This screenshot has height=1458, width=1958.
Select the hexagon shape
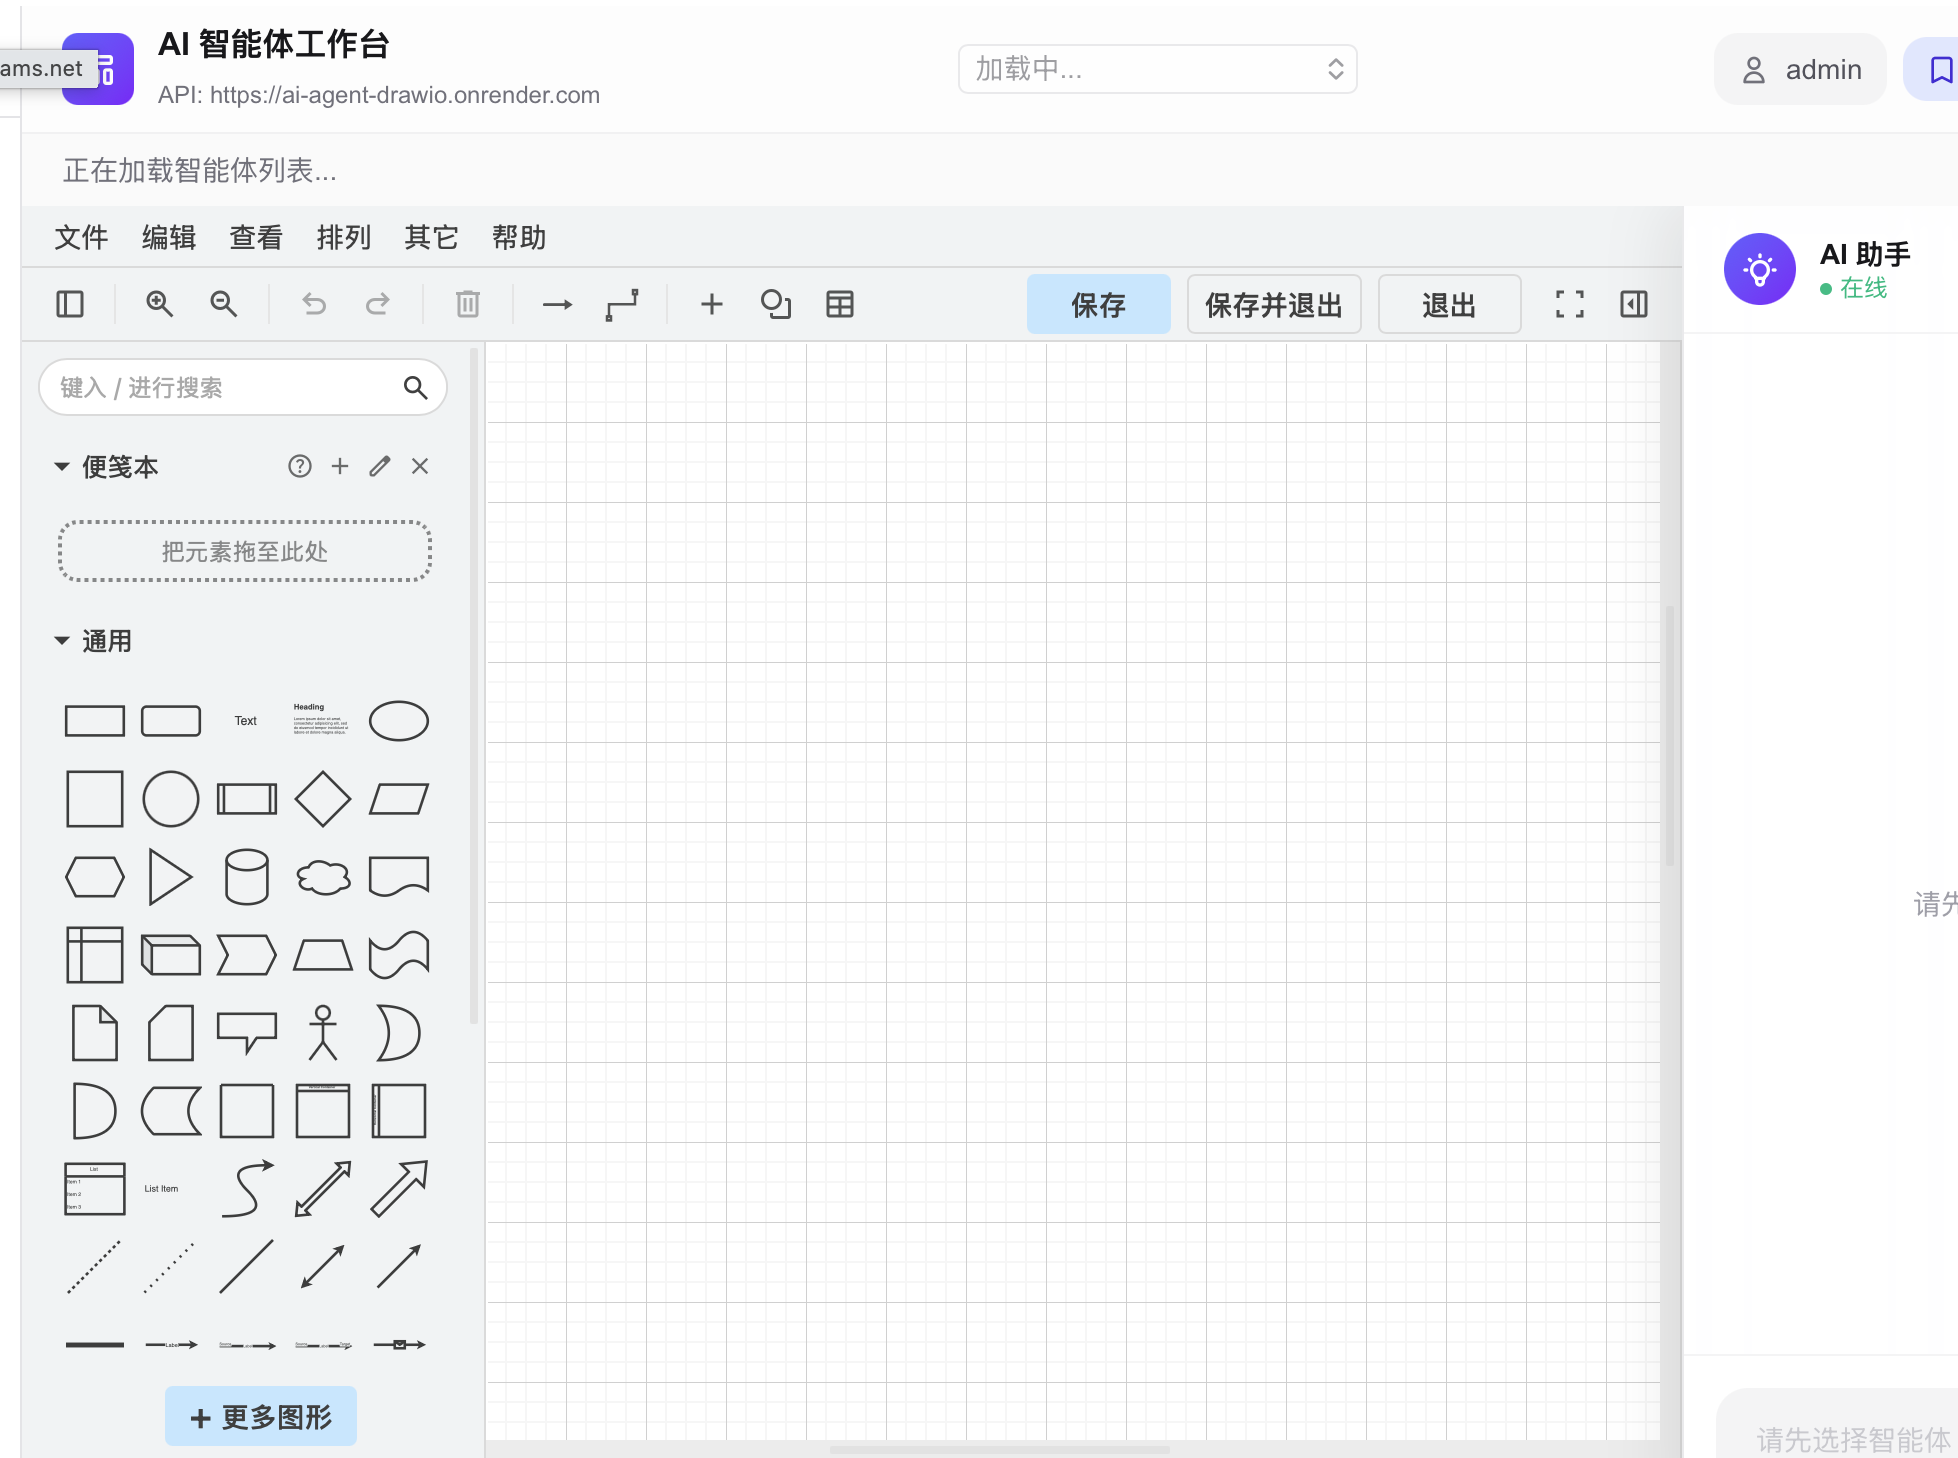click(x=95, y=877)
